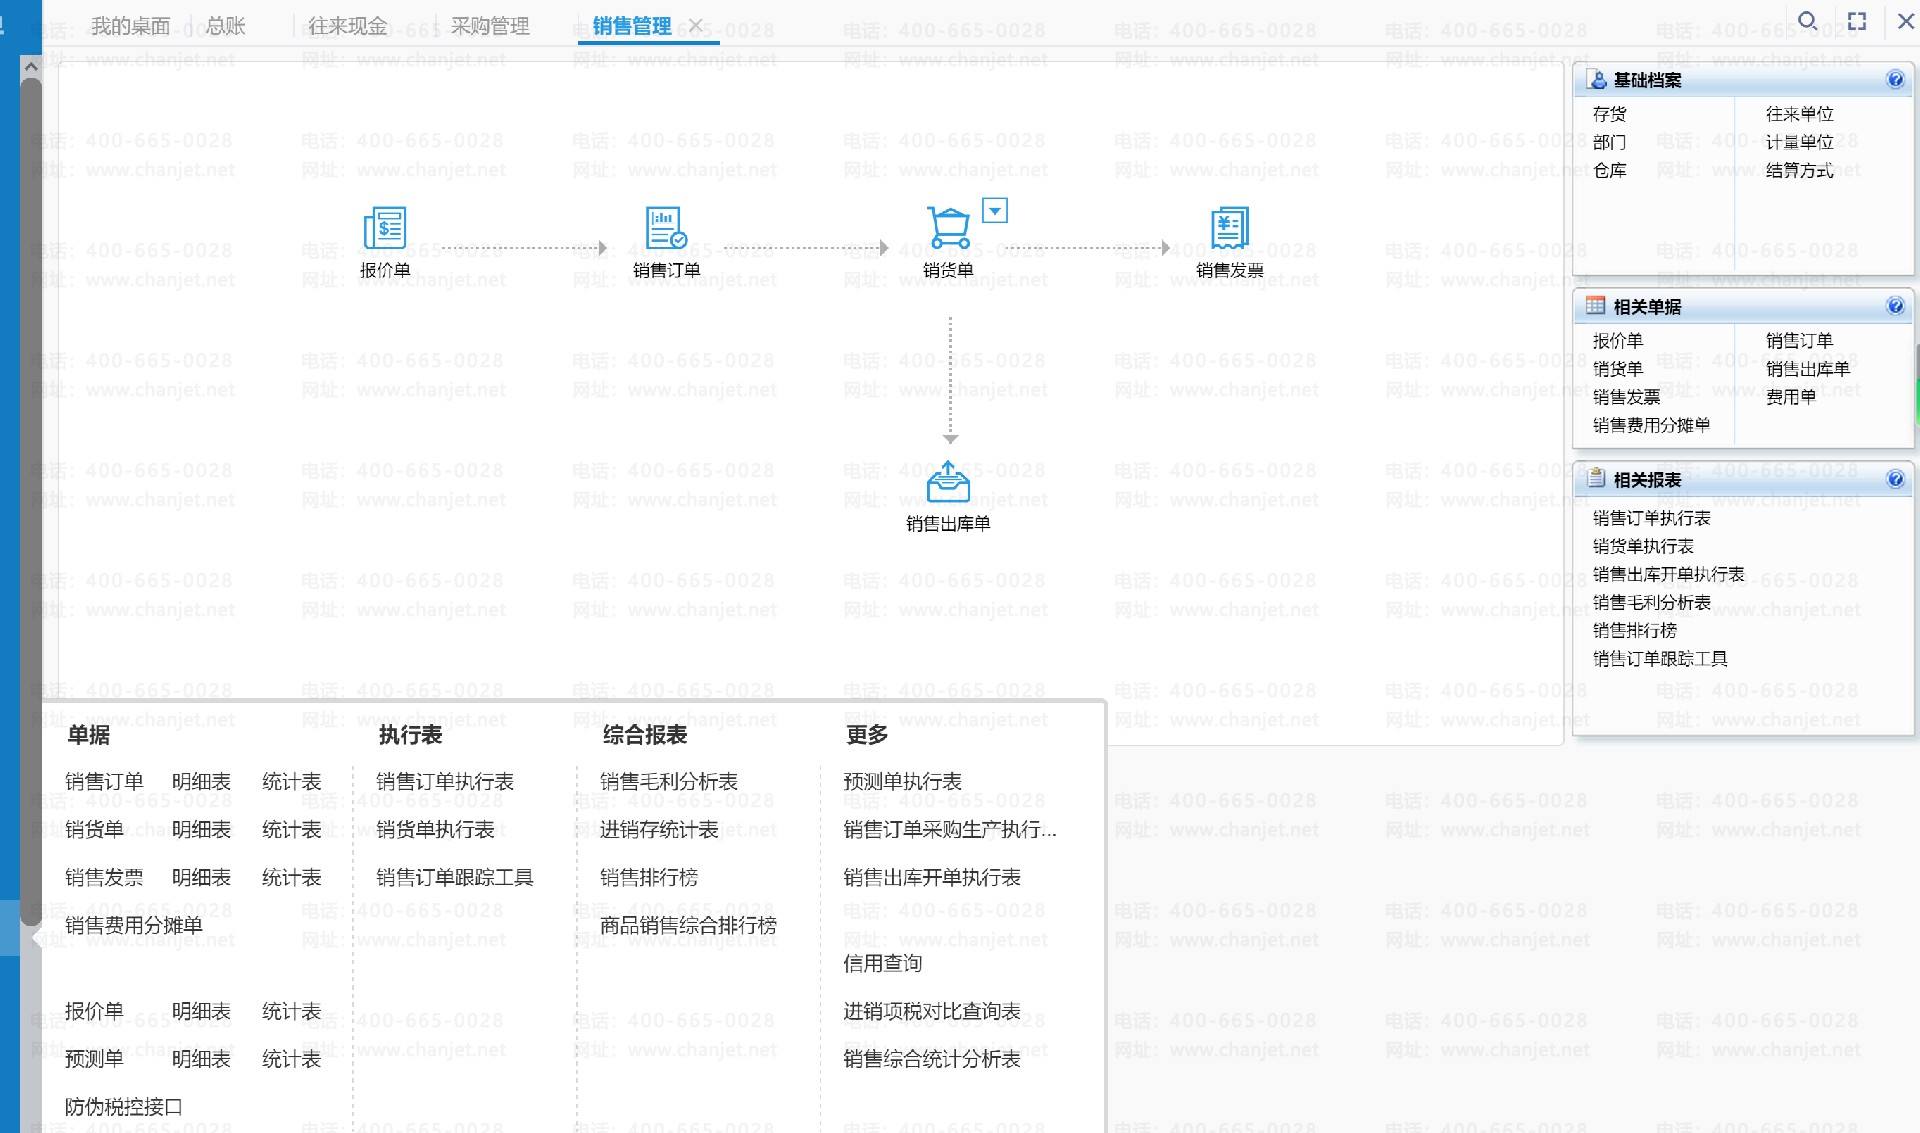The height and width of the screenshot is (1133, 1920).
Task: Open 防伪税控接口 link
Action: [x=124, y=1107]
